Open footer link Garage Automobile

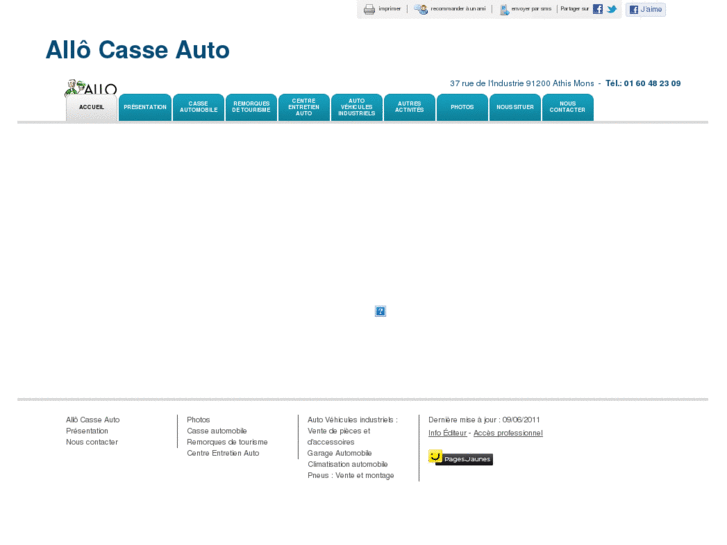(340, 453)
